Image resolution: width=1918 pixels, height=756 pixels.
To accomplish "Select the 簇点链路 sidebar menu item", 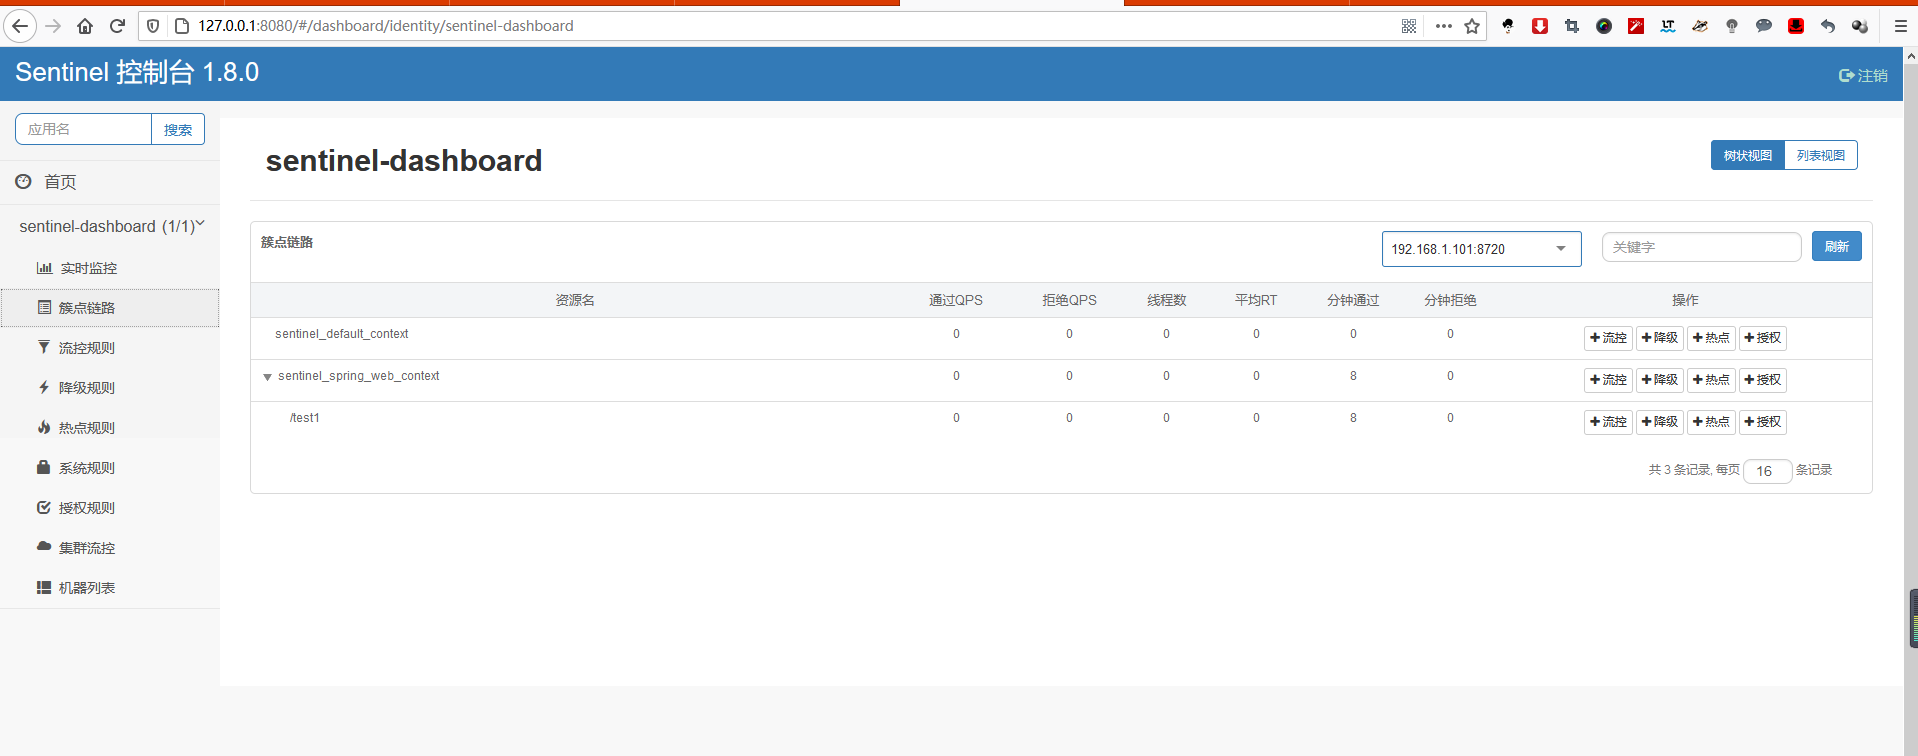I will point(87,308).
